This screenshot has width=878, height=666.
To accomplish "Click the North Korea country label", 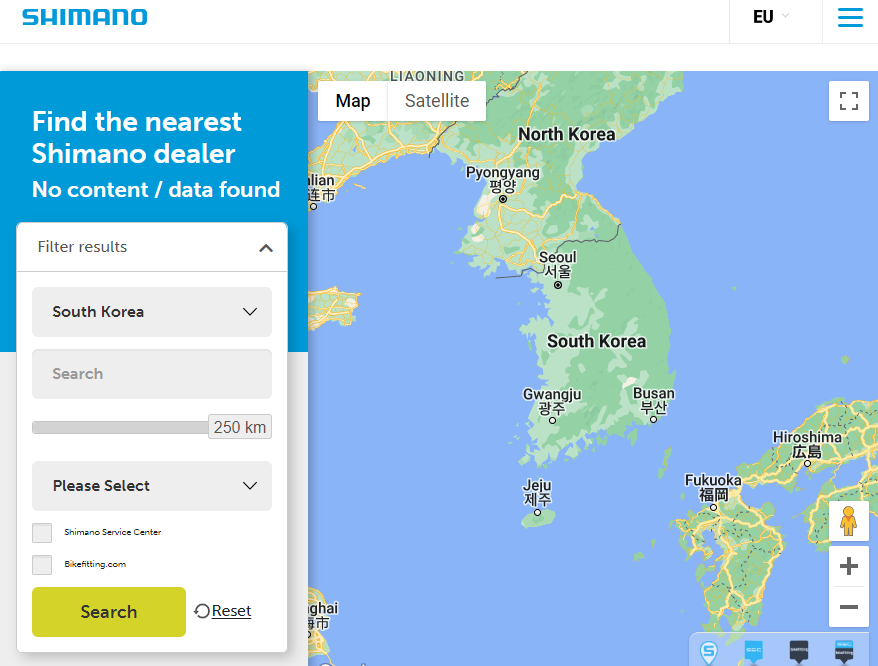I will 567,134.
